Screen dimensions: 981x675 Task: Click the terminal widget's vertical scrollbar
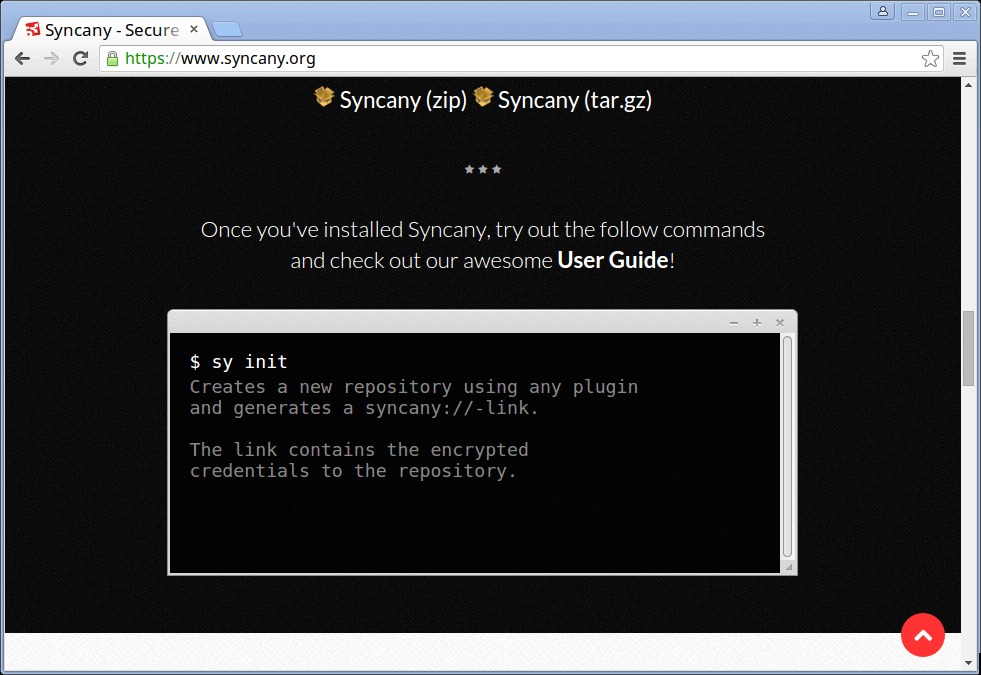click(x=788, y=447)
